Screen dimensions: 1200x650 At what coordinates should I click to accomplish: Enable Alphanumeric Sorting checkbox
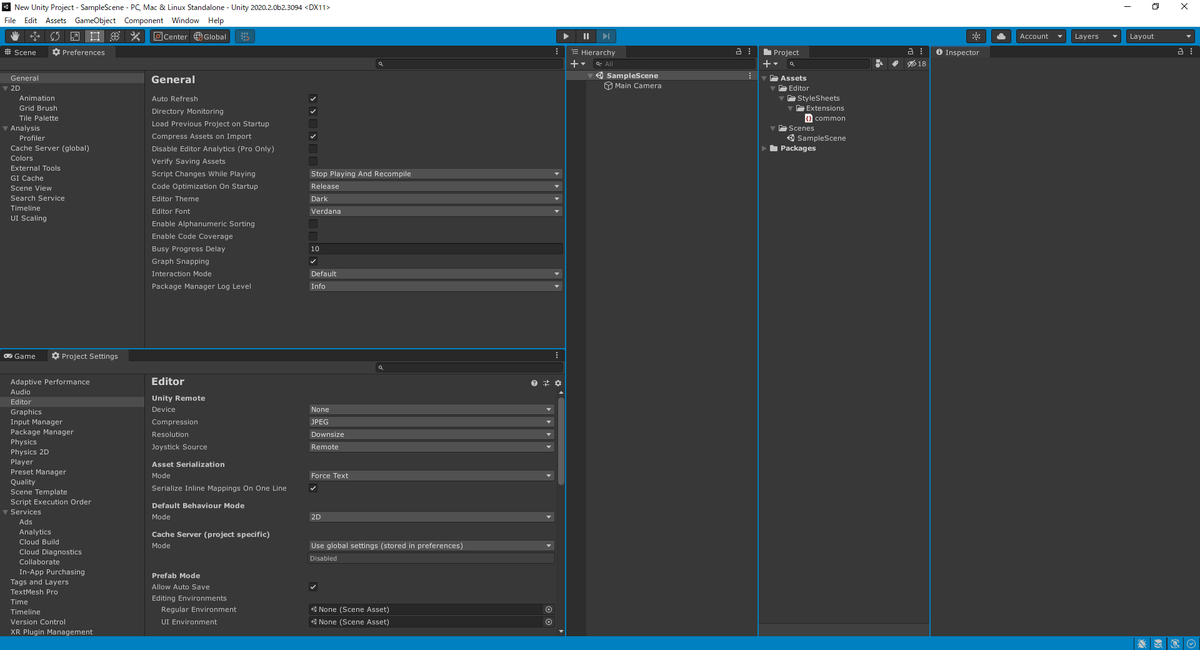313,224
